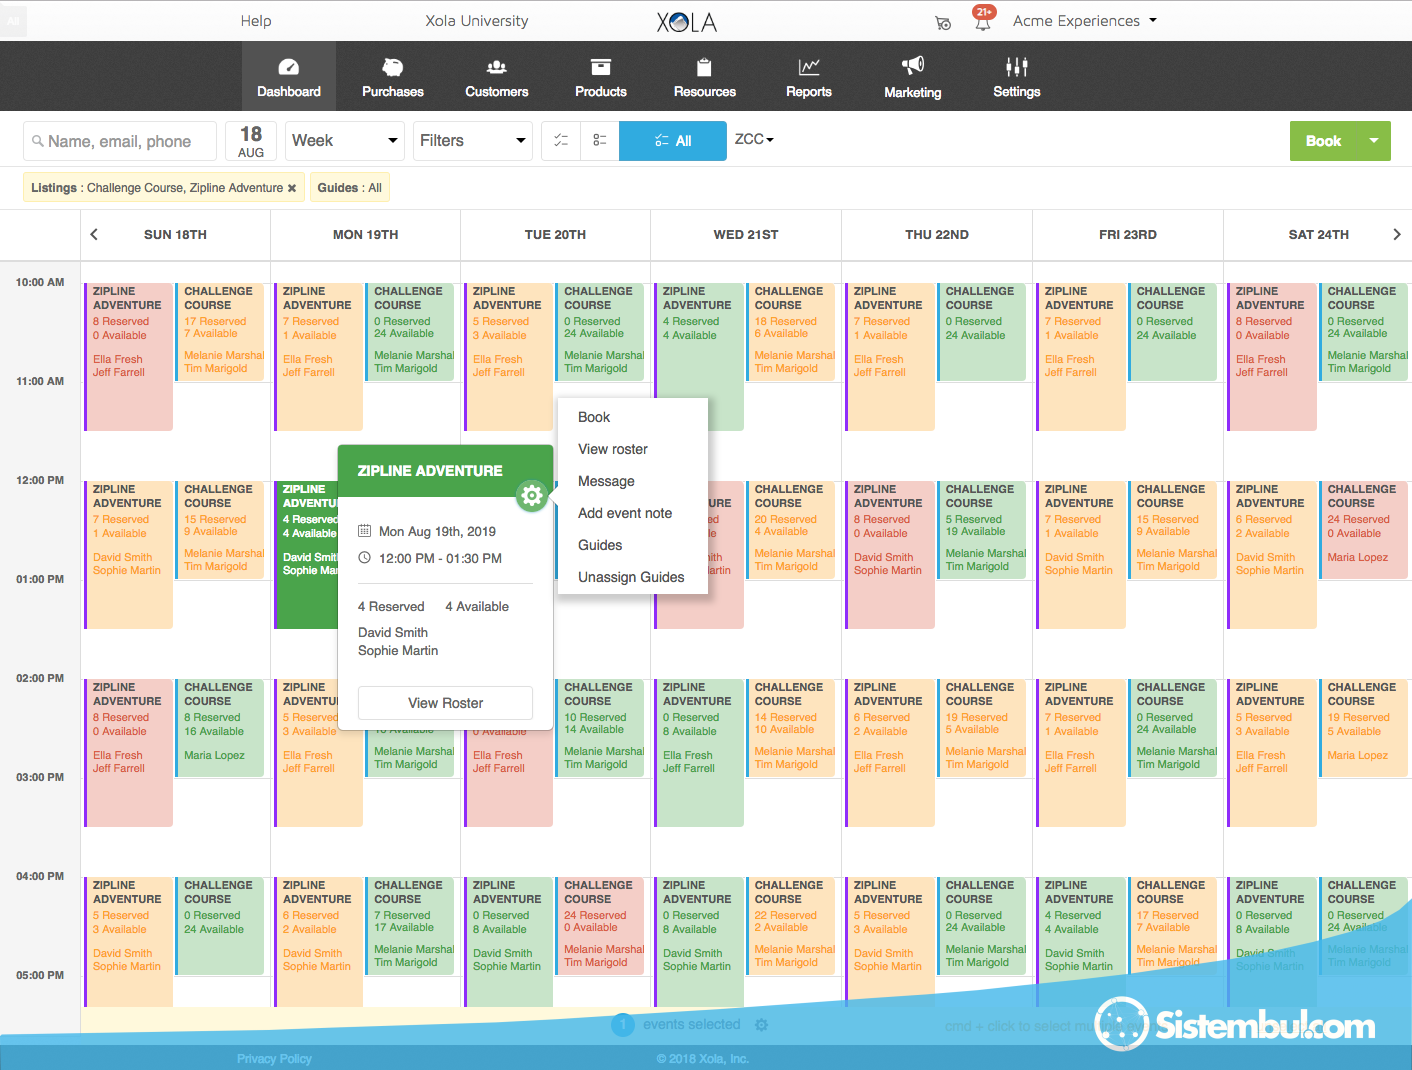Viewport: 1412px width, 1070px height.
Task: Open the Products section
Action: click(601, 77)
